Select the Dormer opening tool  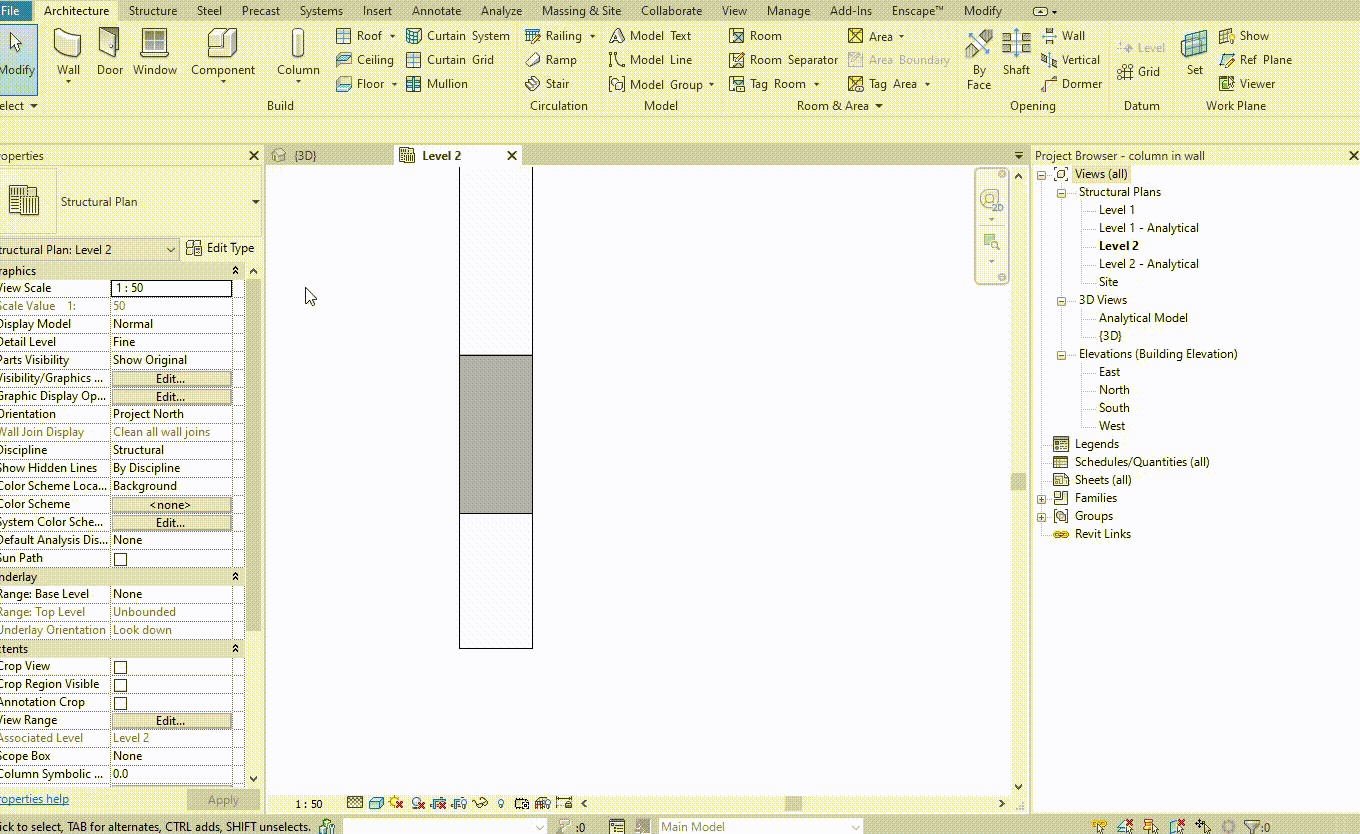coord(1072,84)
